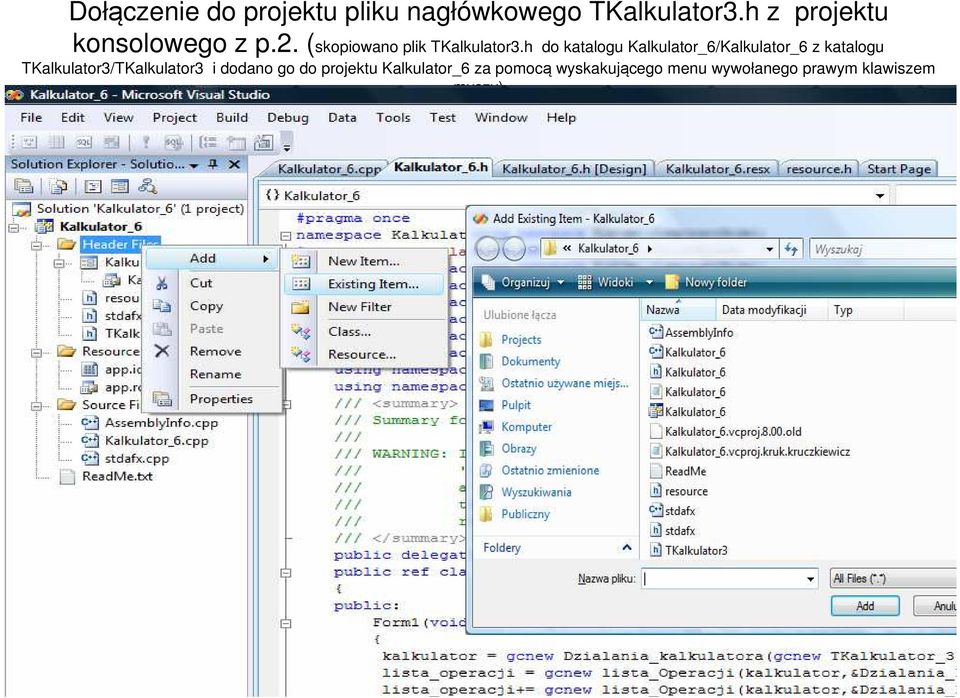Open the Pulpit favorite link

pos(516,405)
